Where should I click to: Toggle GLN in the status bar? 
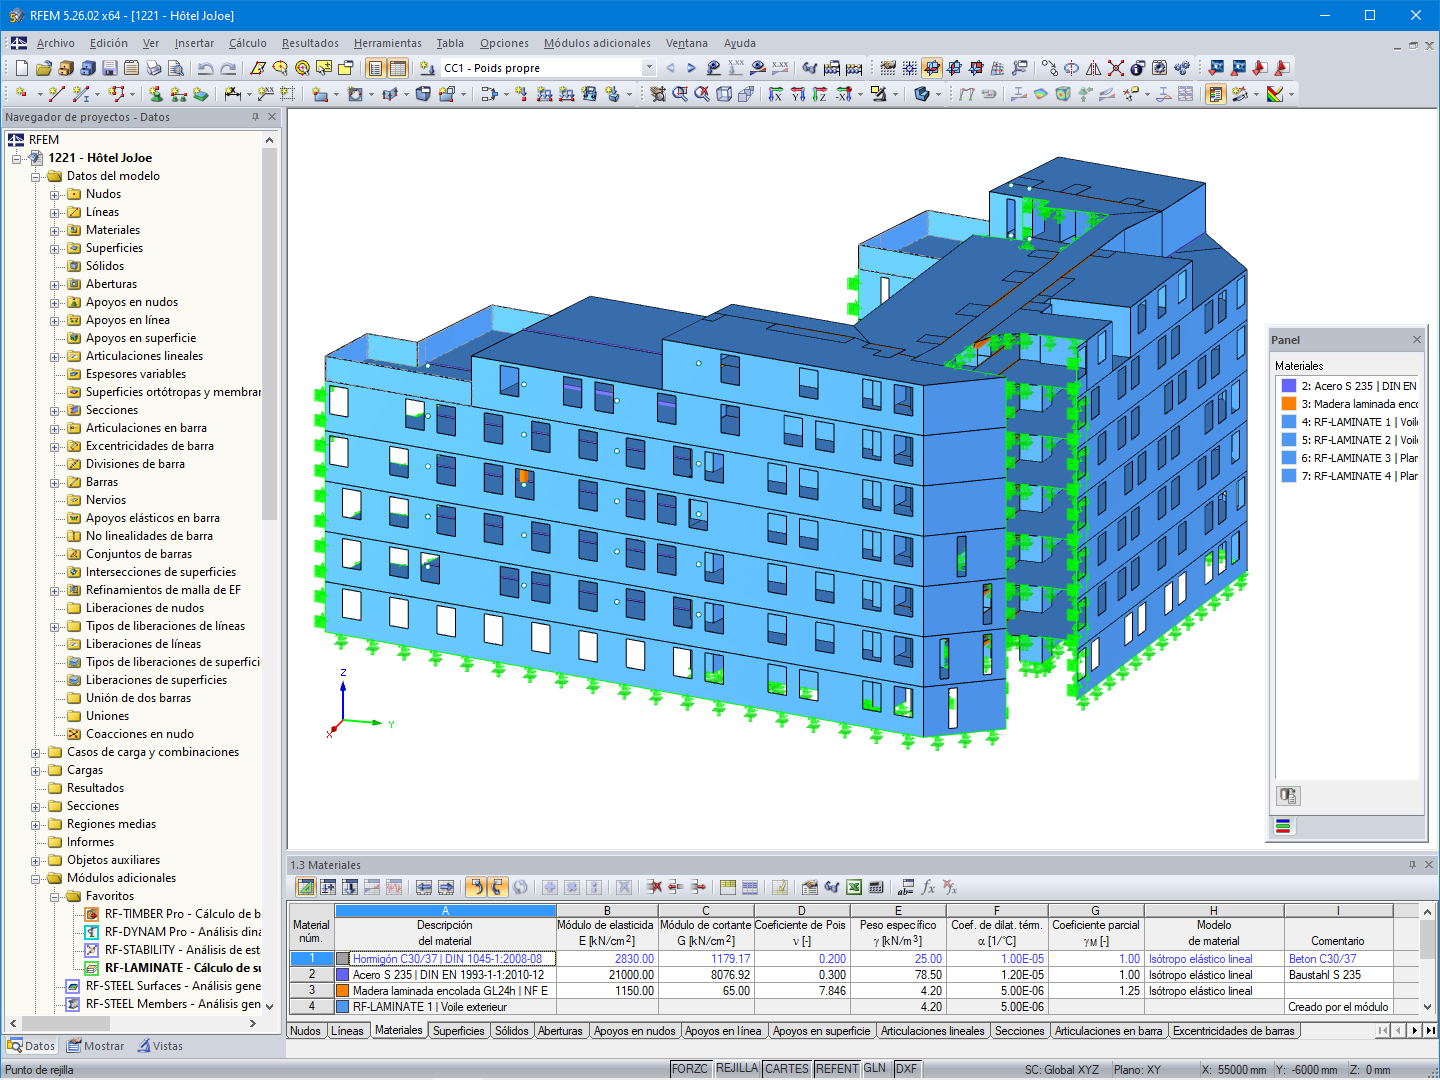875,1068
